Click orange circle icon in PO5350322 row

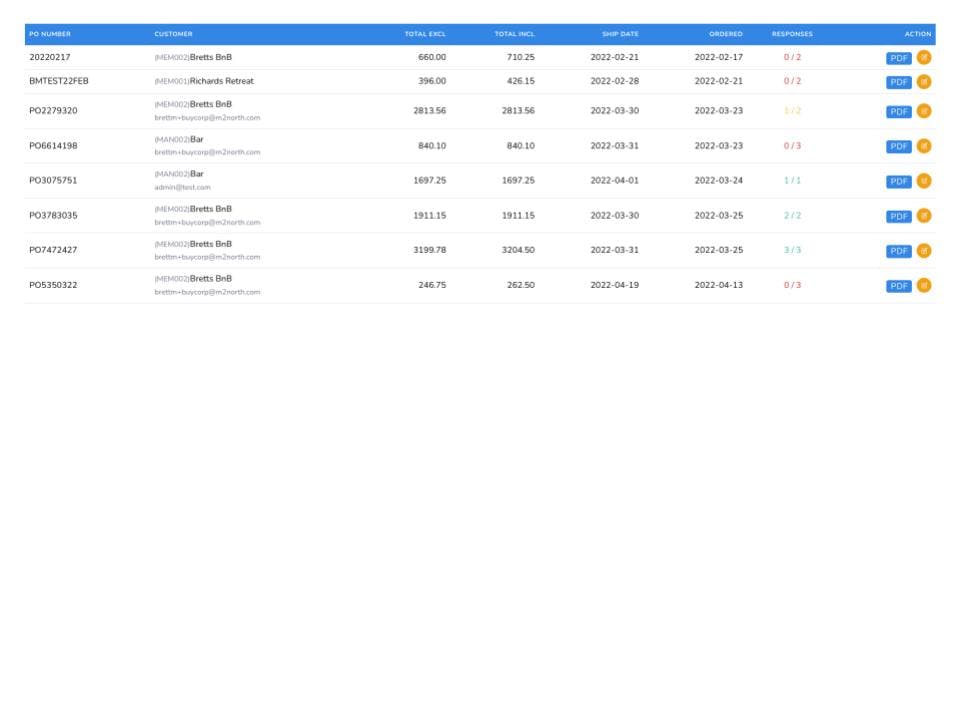click(x=924, y=285)
